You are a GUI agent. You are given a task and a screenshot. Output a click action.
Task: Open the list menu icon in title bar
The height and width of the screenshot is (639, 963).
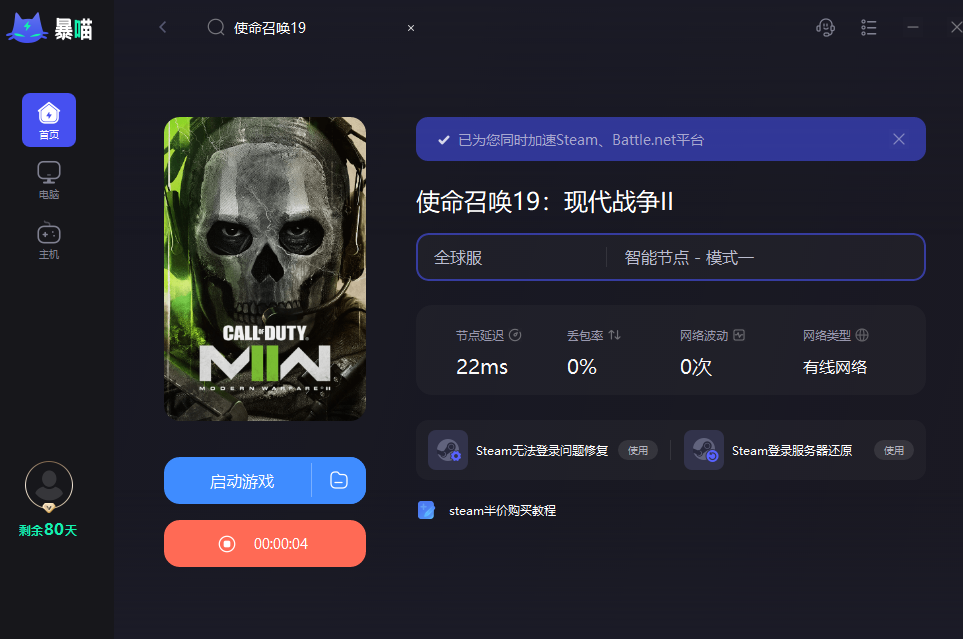[868, 28]
